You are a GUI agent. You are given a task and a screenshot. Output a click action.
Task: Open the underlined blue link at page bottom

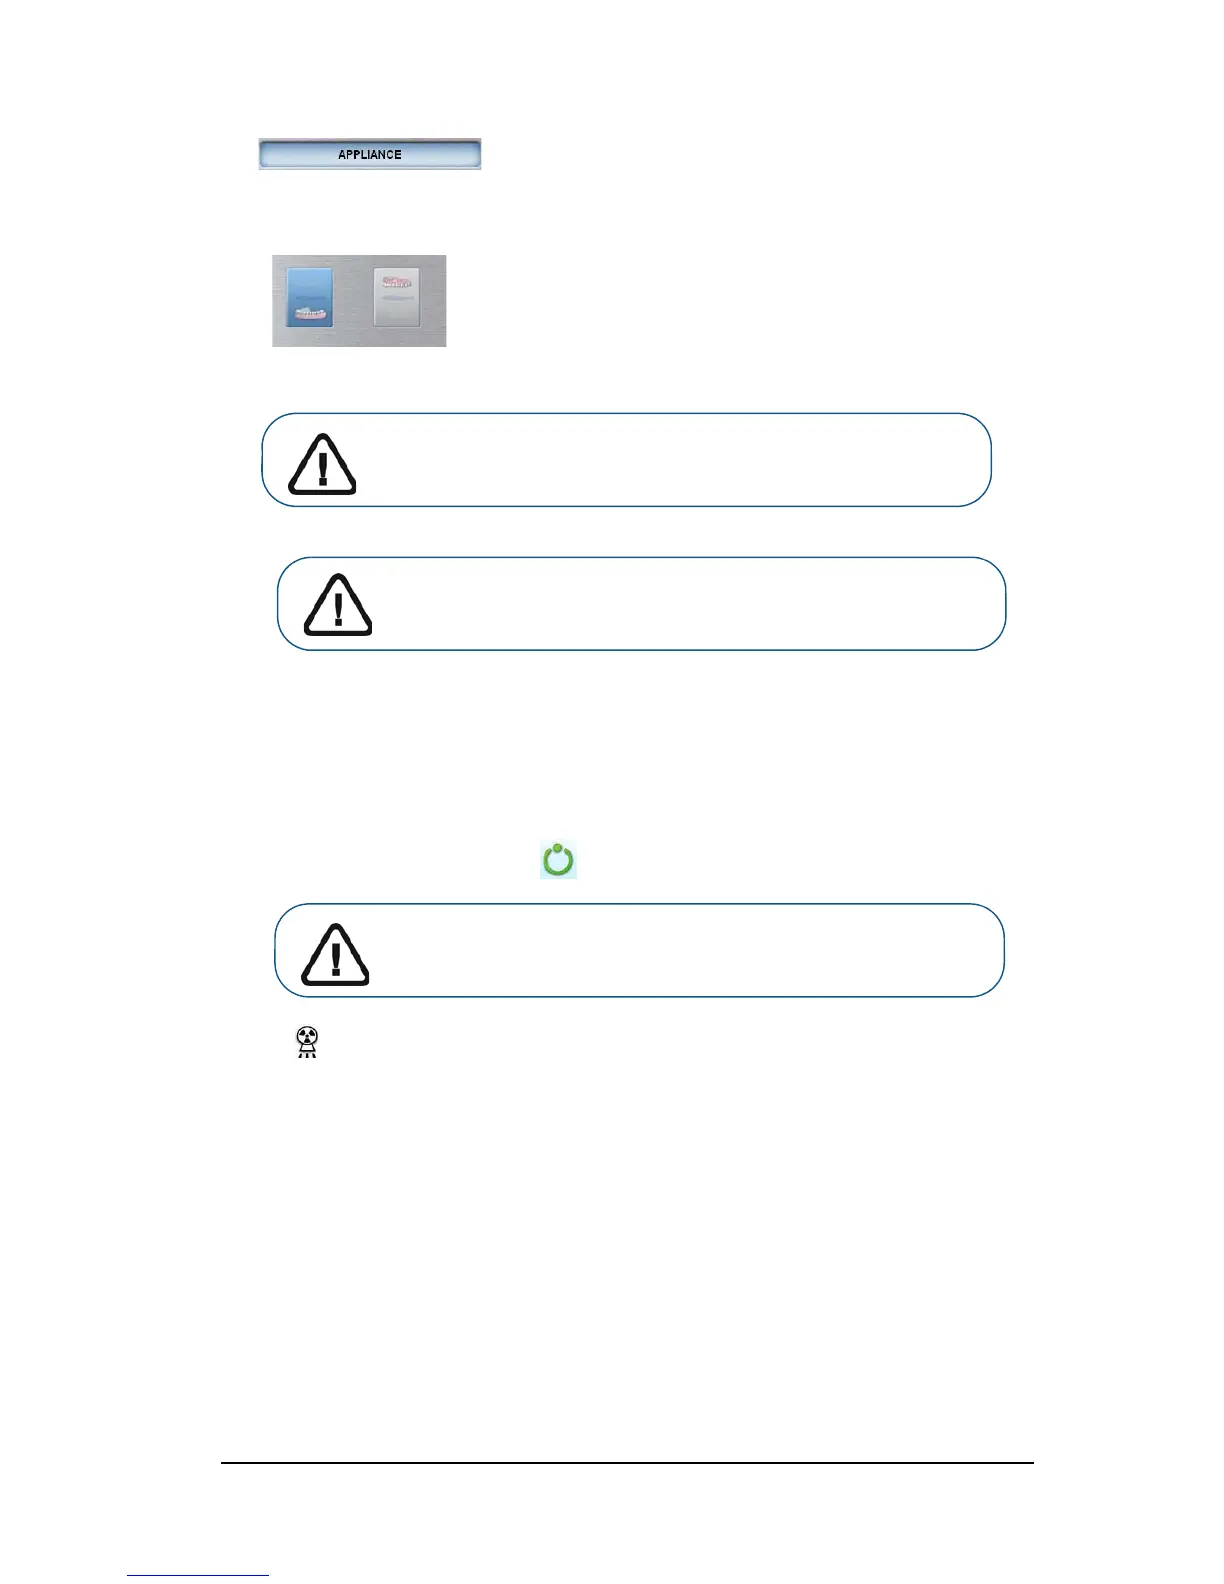click(198, 1575)
